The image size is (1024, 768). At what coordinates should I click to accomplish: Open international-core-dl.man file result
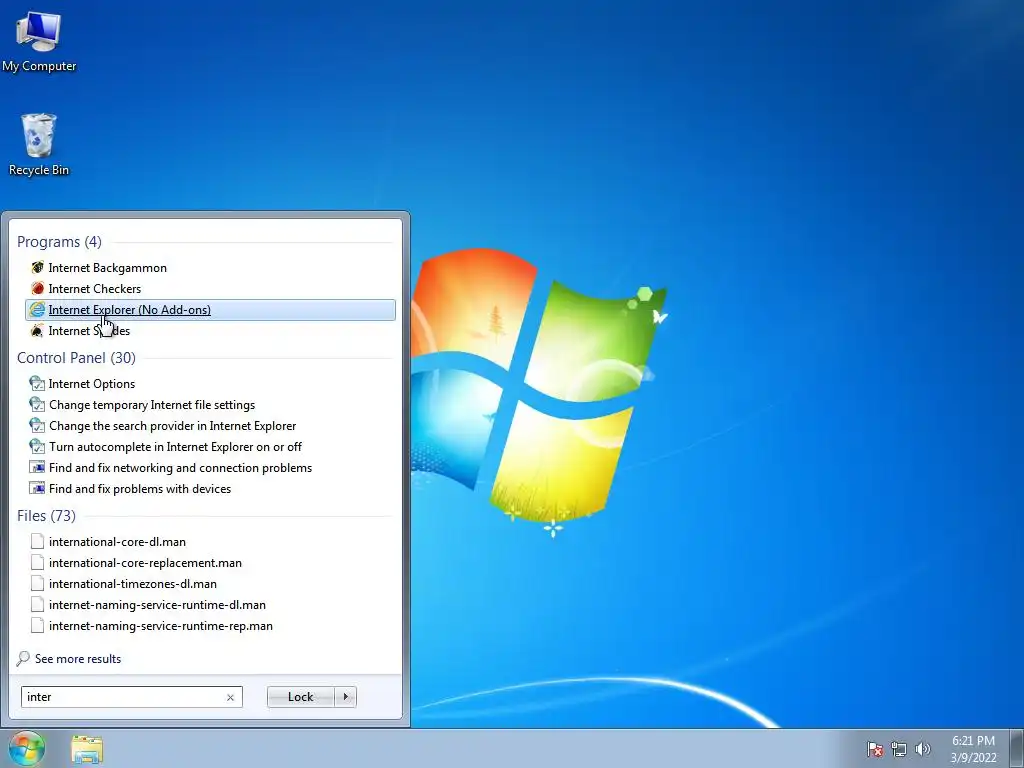click(210, 542)
